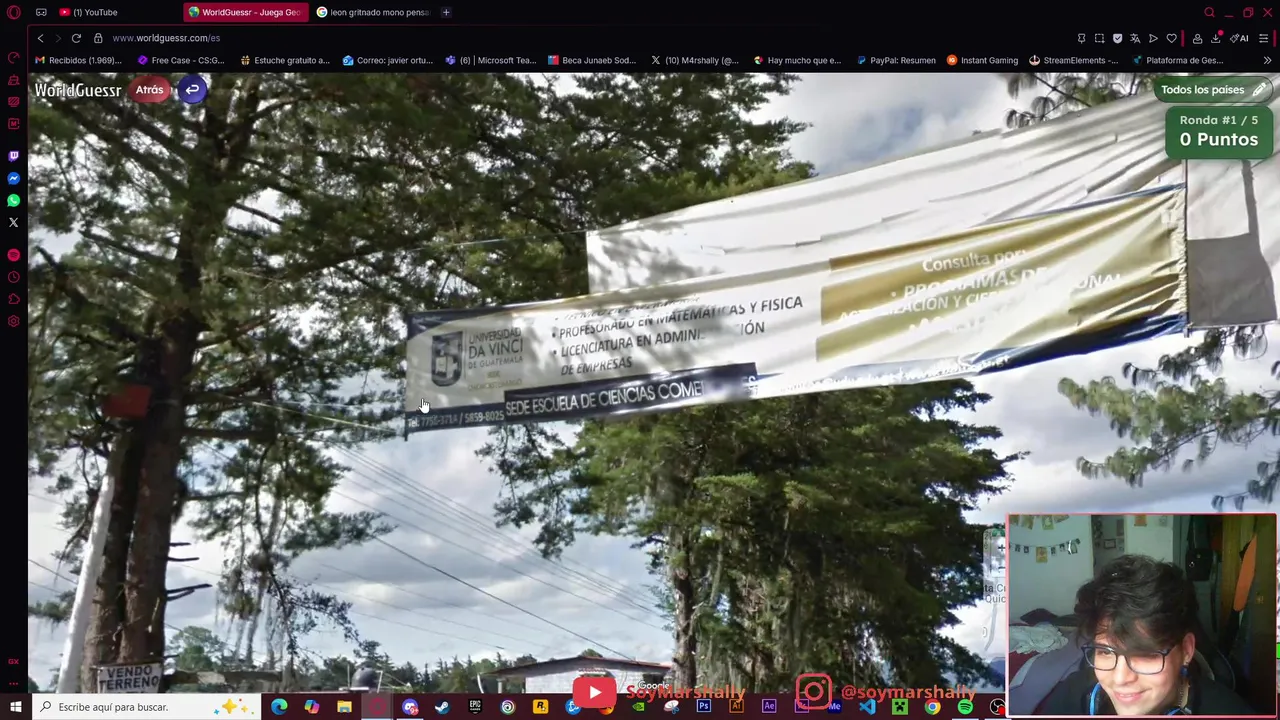Take a snapshot with the capture icon

1099,38
